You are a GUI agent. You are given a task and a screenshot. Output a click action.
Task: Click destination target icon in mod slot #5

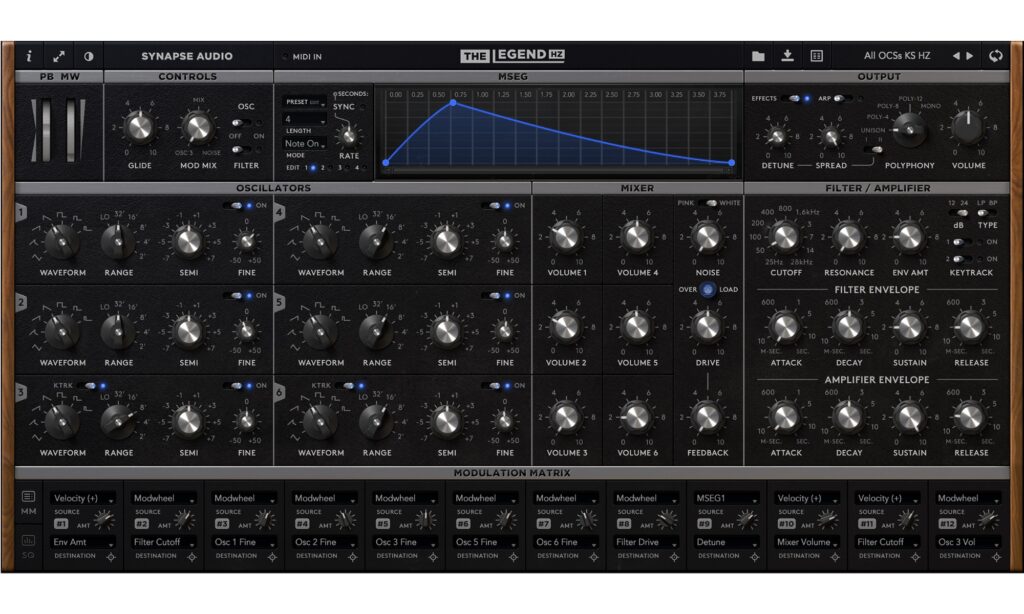click(x=433, y=557)
